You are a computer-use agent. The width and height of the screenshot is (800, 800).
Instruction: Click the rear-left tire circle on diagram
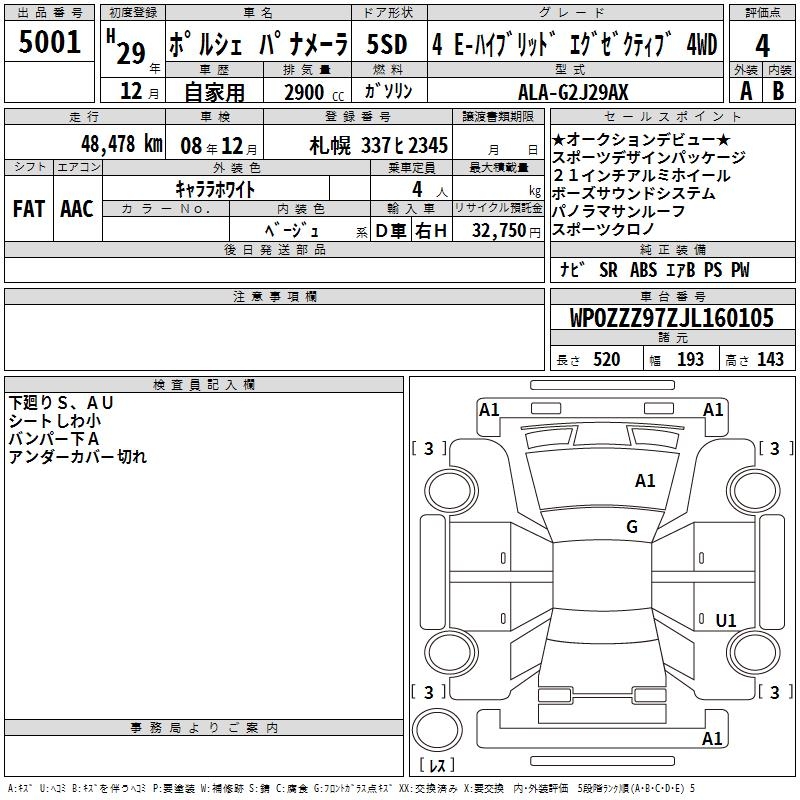(x=451, y=652)
